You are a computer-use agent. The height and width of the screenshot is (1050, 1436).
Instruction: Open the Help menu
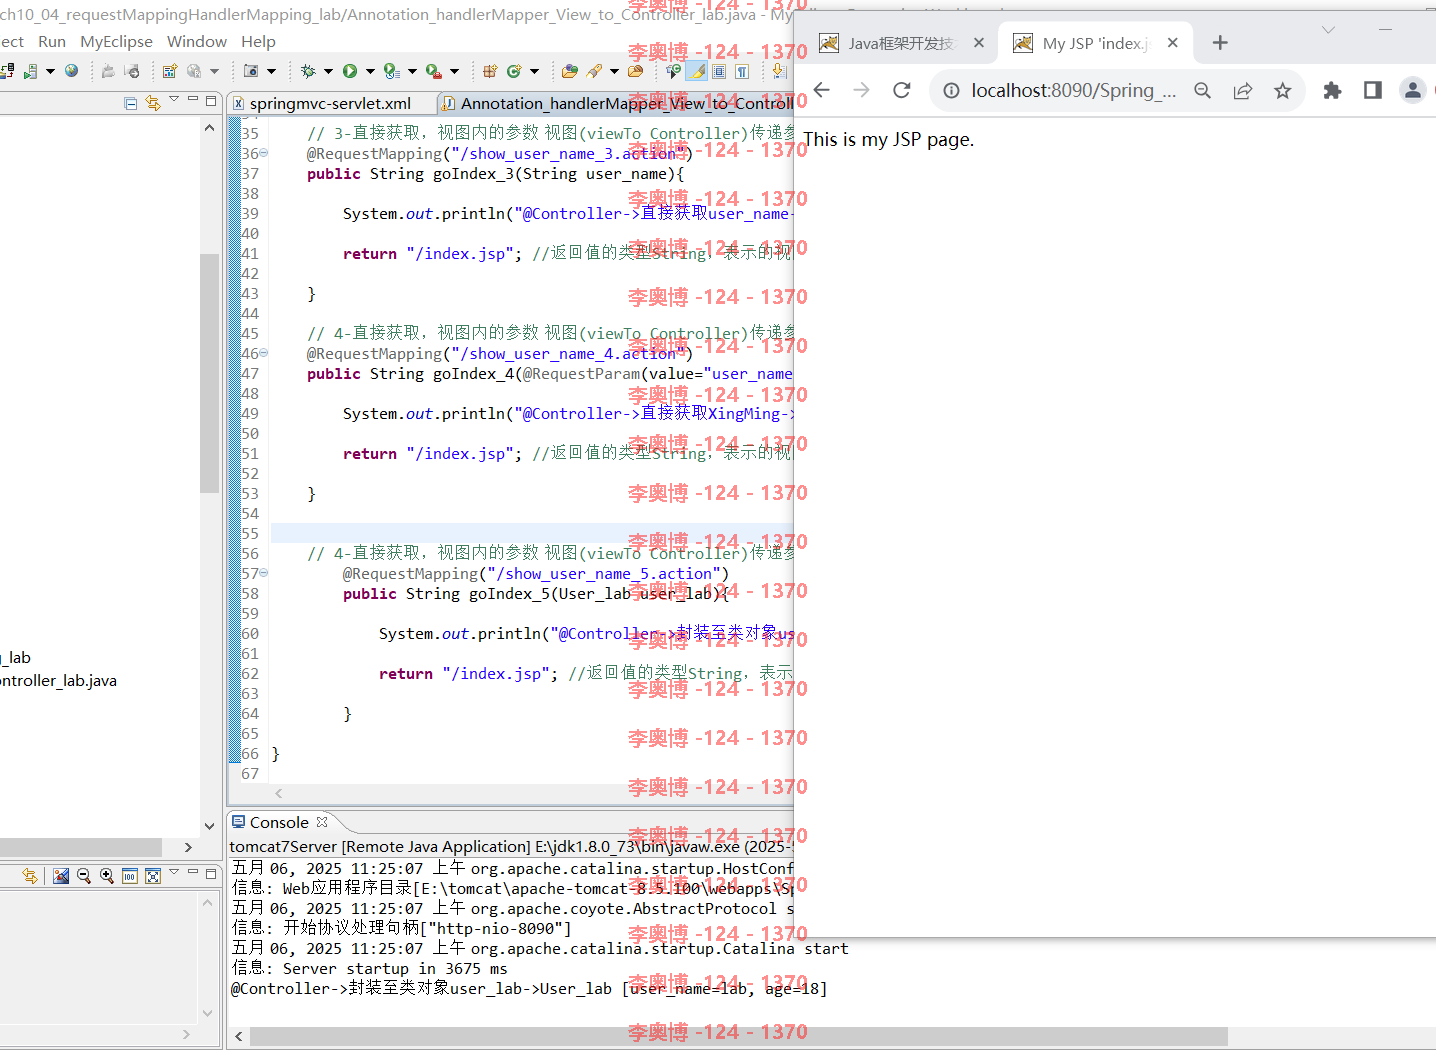[x=258, y=41]
